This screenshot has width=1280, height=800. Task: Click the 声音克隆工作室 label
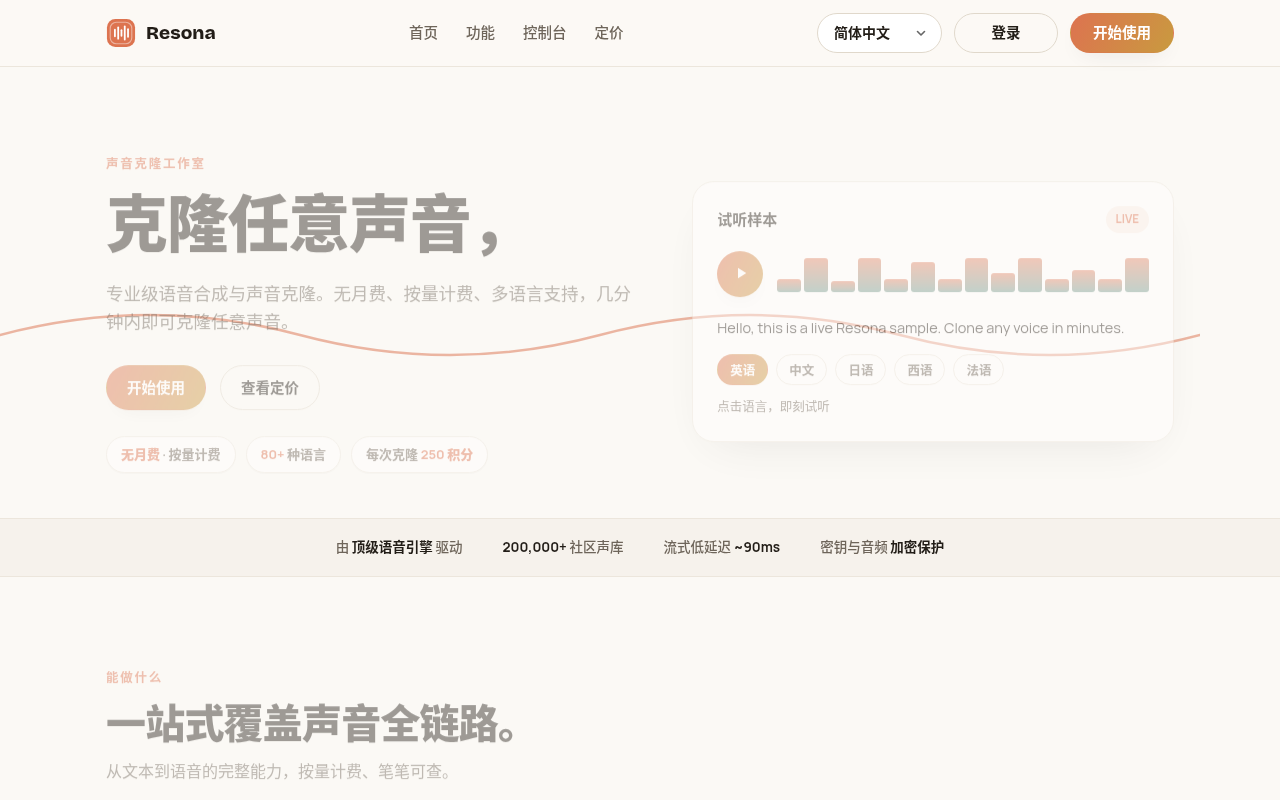tap(155, 163)
